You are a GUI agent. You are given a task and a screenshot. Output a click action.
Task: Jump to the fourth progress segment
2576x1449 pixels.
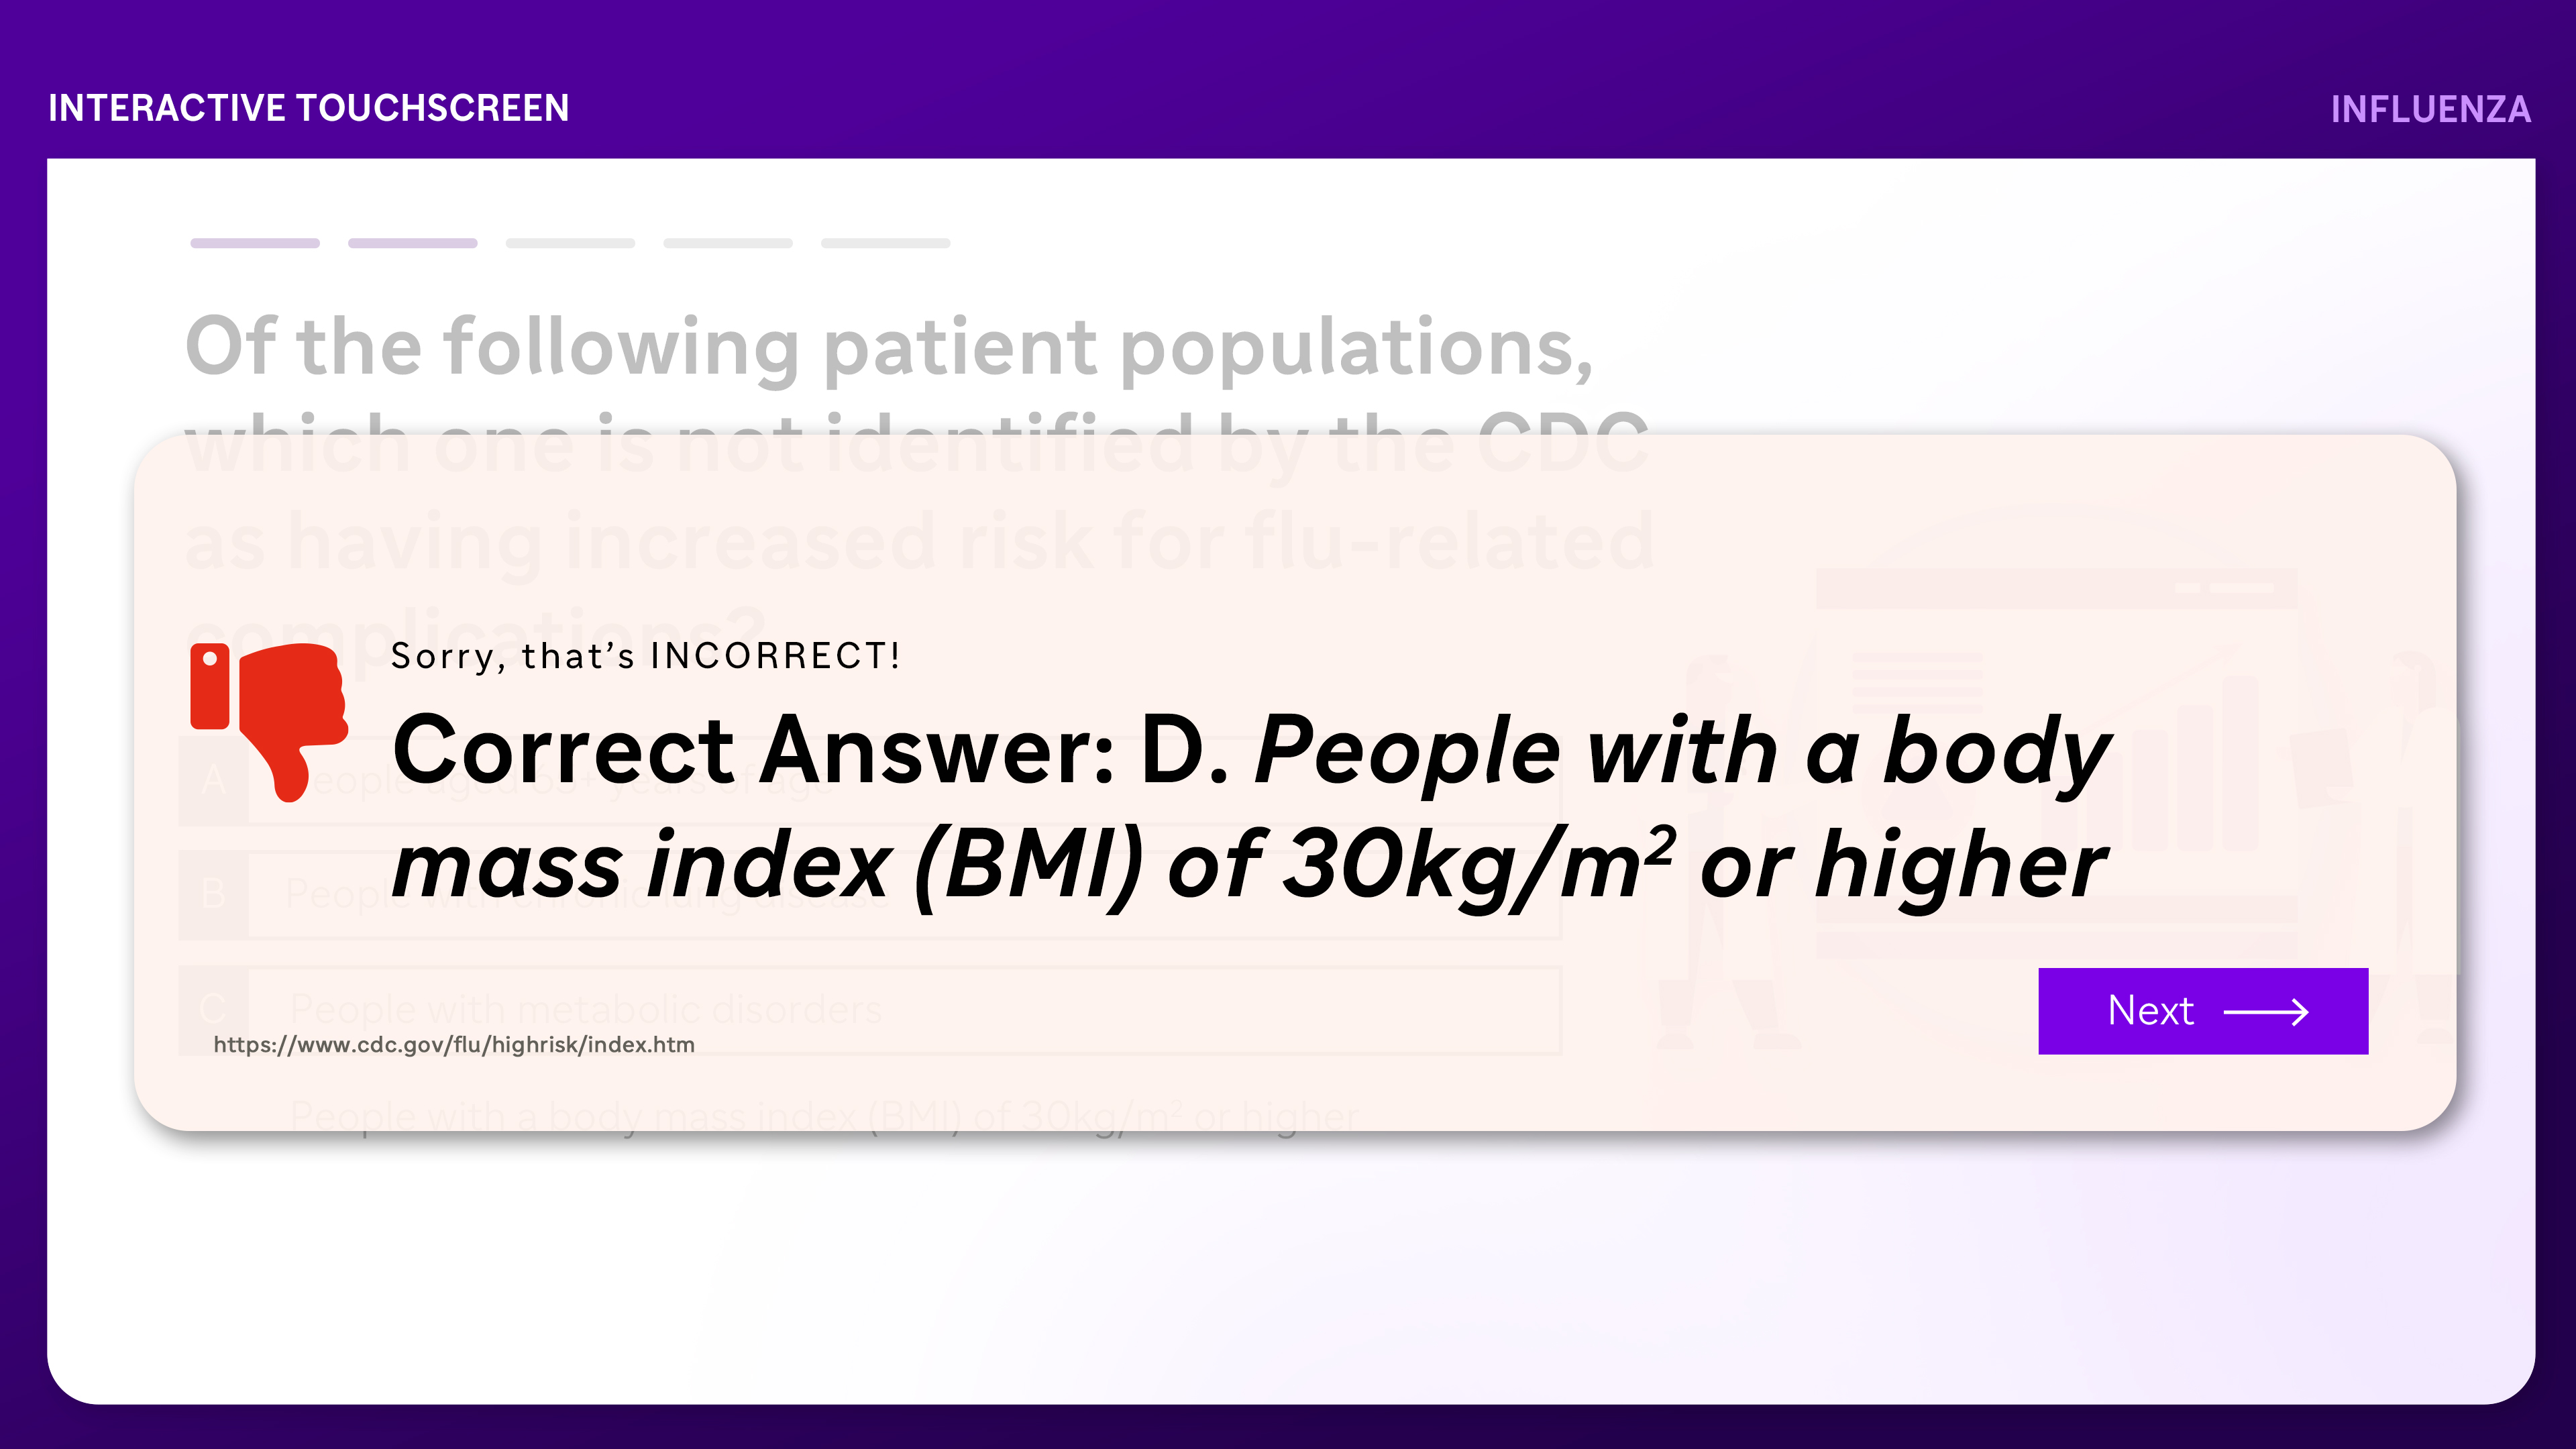[727, 243]
